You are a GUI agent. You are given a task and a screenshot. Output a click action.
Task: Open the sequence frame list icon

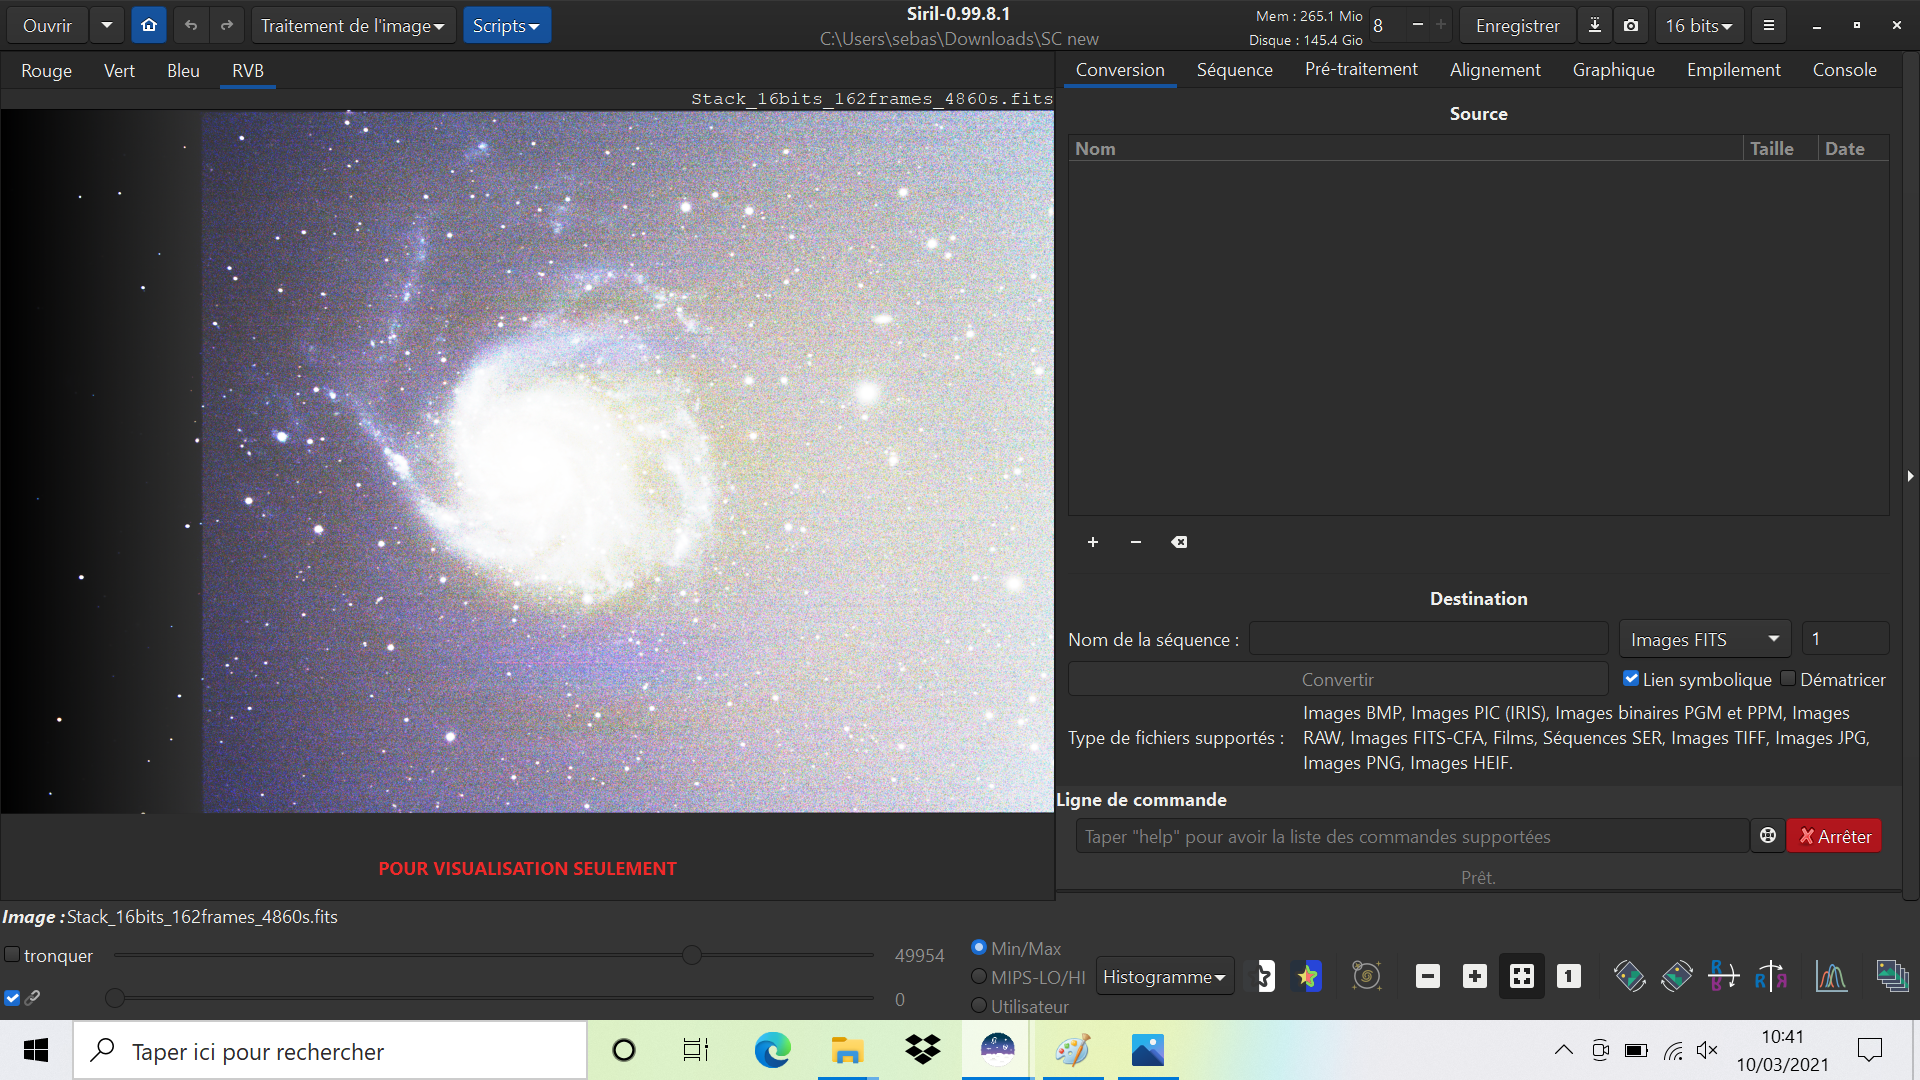click(1893, 976)
